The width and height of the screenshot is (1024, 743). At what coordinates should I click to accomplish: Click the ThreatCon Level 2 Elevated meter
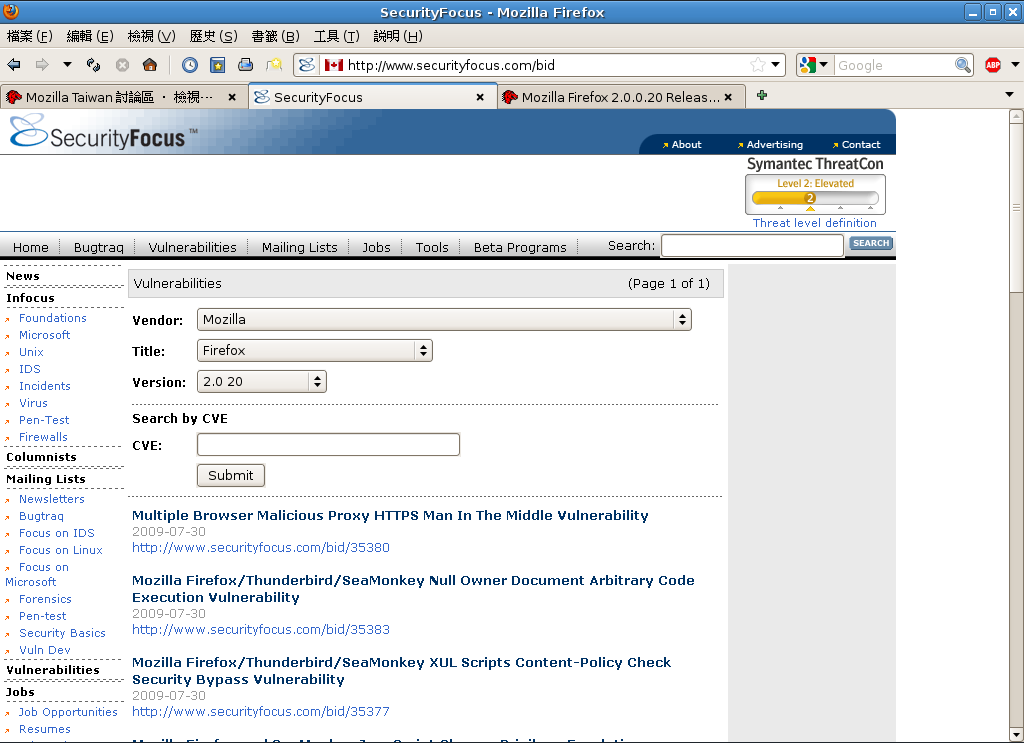pos(815,197)
